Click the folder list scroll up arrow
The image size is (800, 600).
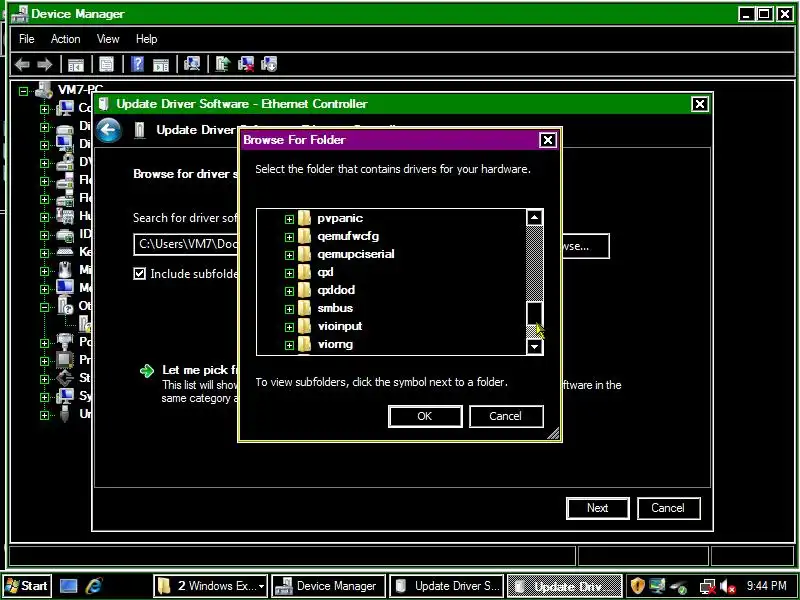[x=534, y=218]
